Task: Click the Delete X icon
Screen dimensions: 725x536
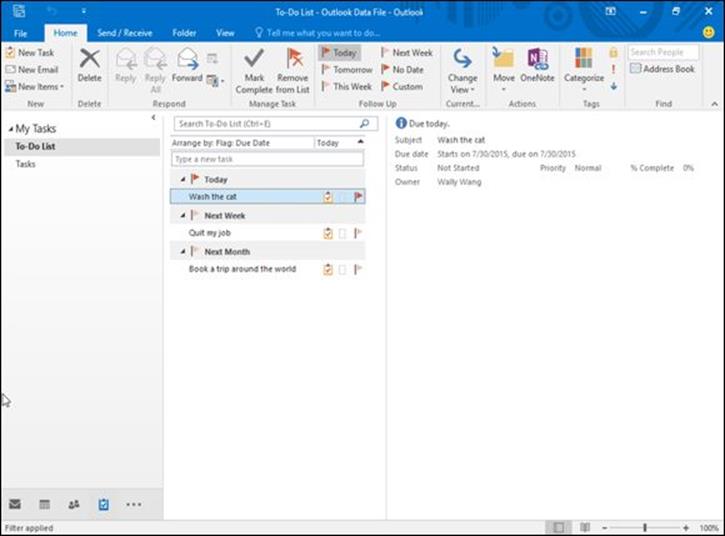Action: pos(90,59)
